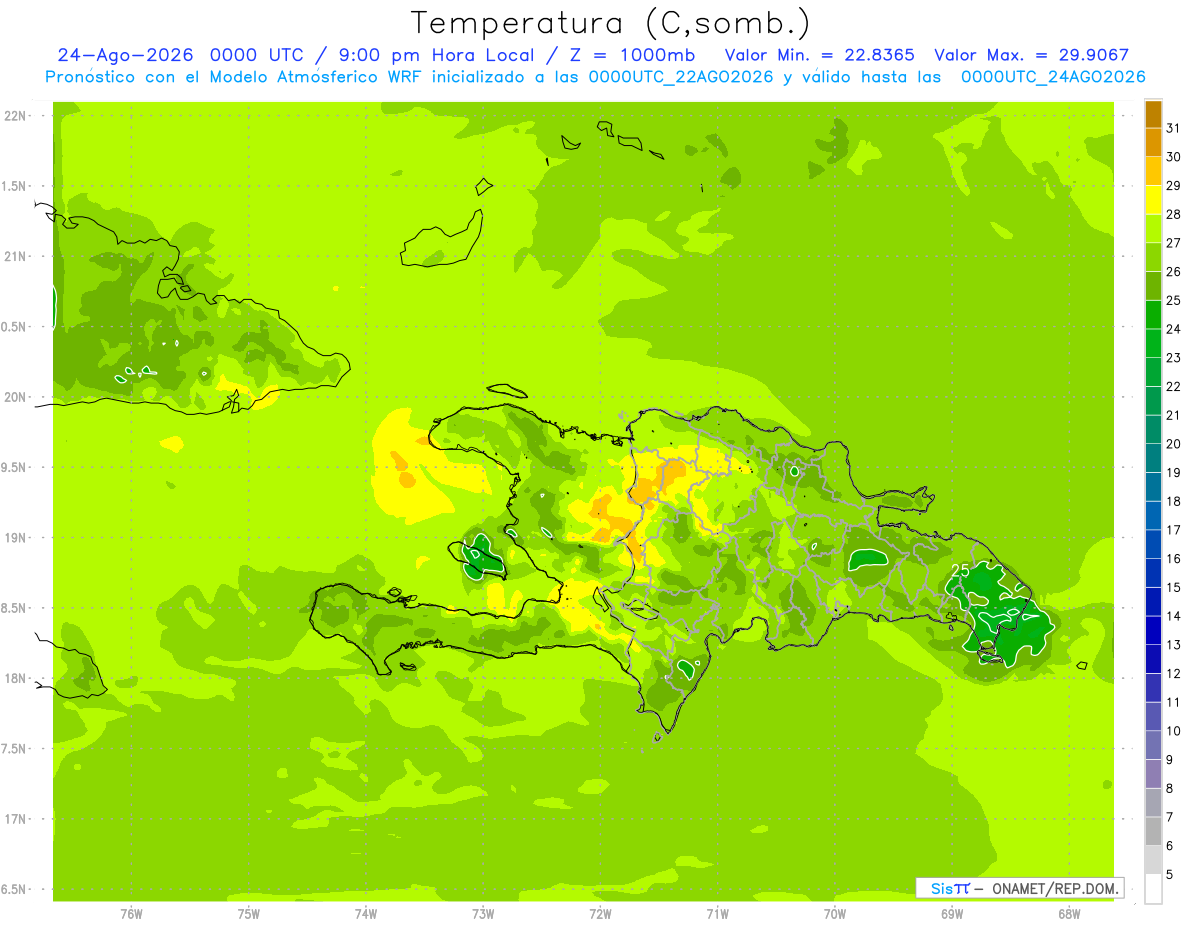The width and height of the screenshot is (1200, 927).
Task: Click the "71W" longitude axis label
Action: (x=717, y=914)
